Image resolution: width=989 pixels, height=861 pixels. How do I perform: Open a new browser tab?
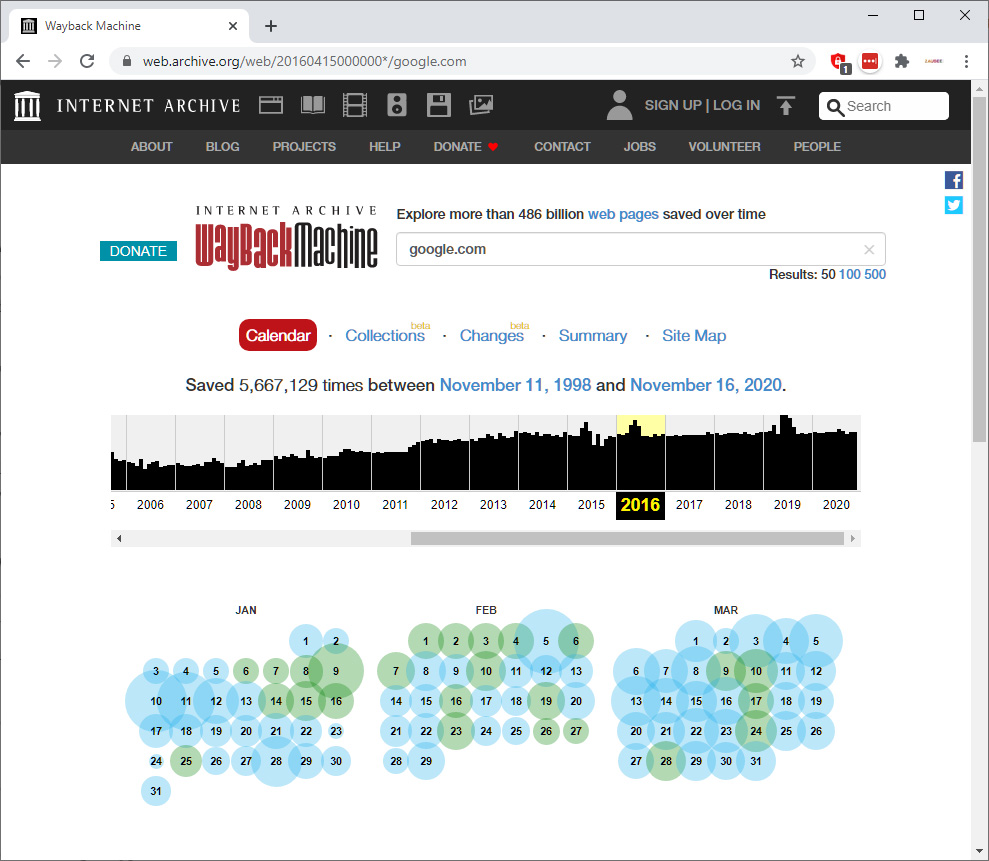point(271,26)
